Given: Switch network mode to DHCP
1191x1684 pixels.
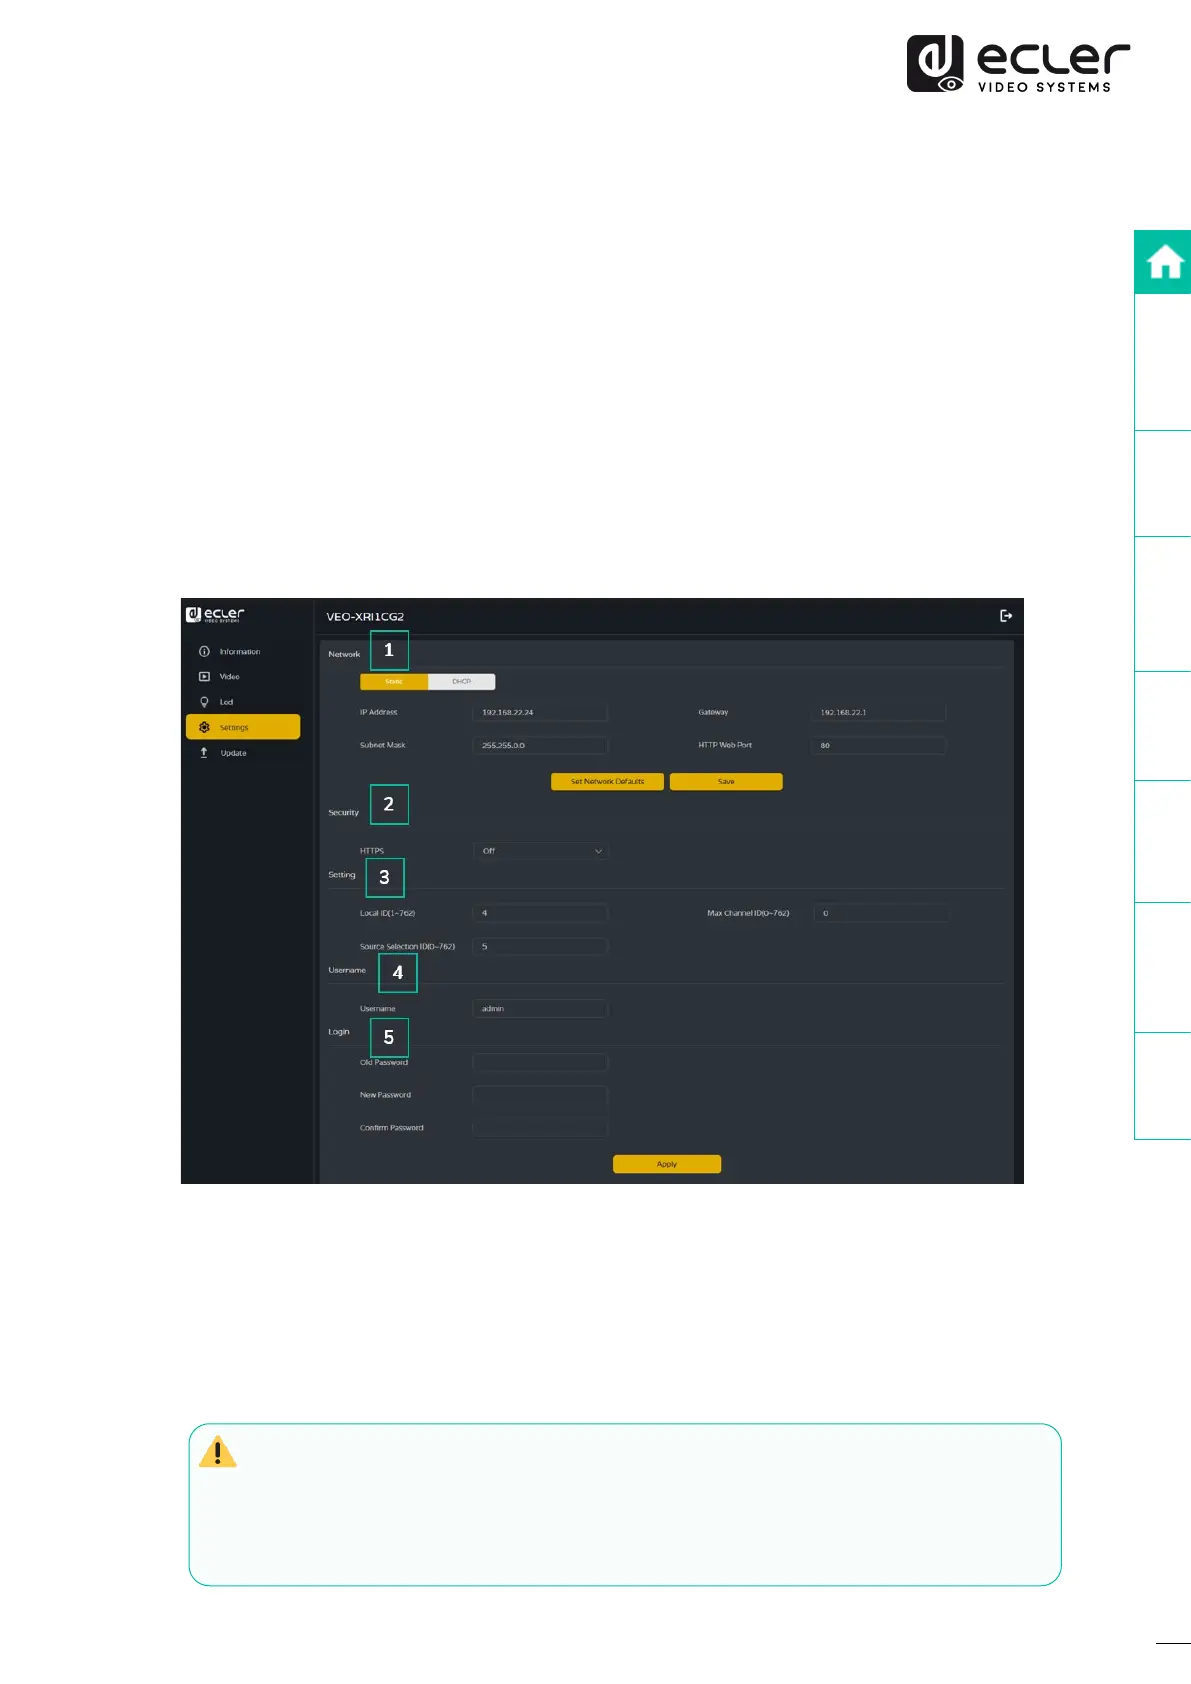Looking at the screenshot, I should click(x=461, y=682).
